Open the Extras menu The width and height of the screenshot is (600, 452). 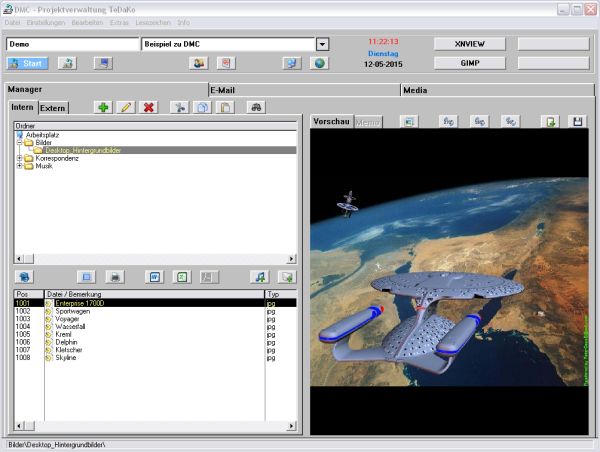(x=119, y=21)
